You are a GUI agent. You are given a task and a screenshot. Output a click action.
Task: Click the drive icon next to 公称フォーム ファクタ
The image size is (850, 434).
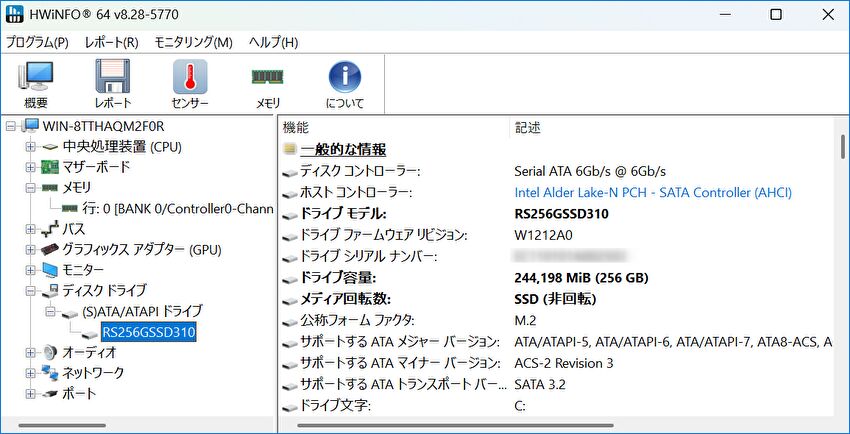tap(290, 322)
